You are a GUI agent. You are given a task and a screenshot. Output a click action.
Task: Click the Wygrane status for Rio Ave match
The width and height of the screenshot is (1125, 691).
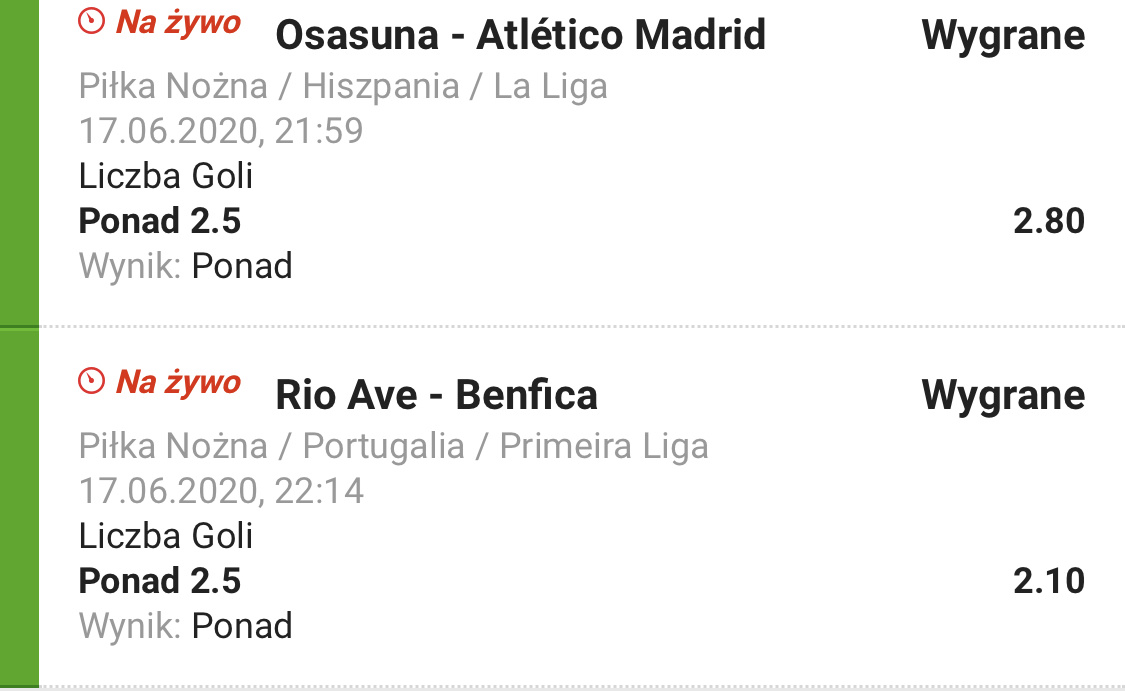1003,396
